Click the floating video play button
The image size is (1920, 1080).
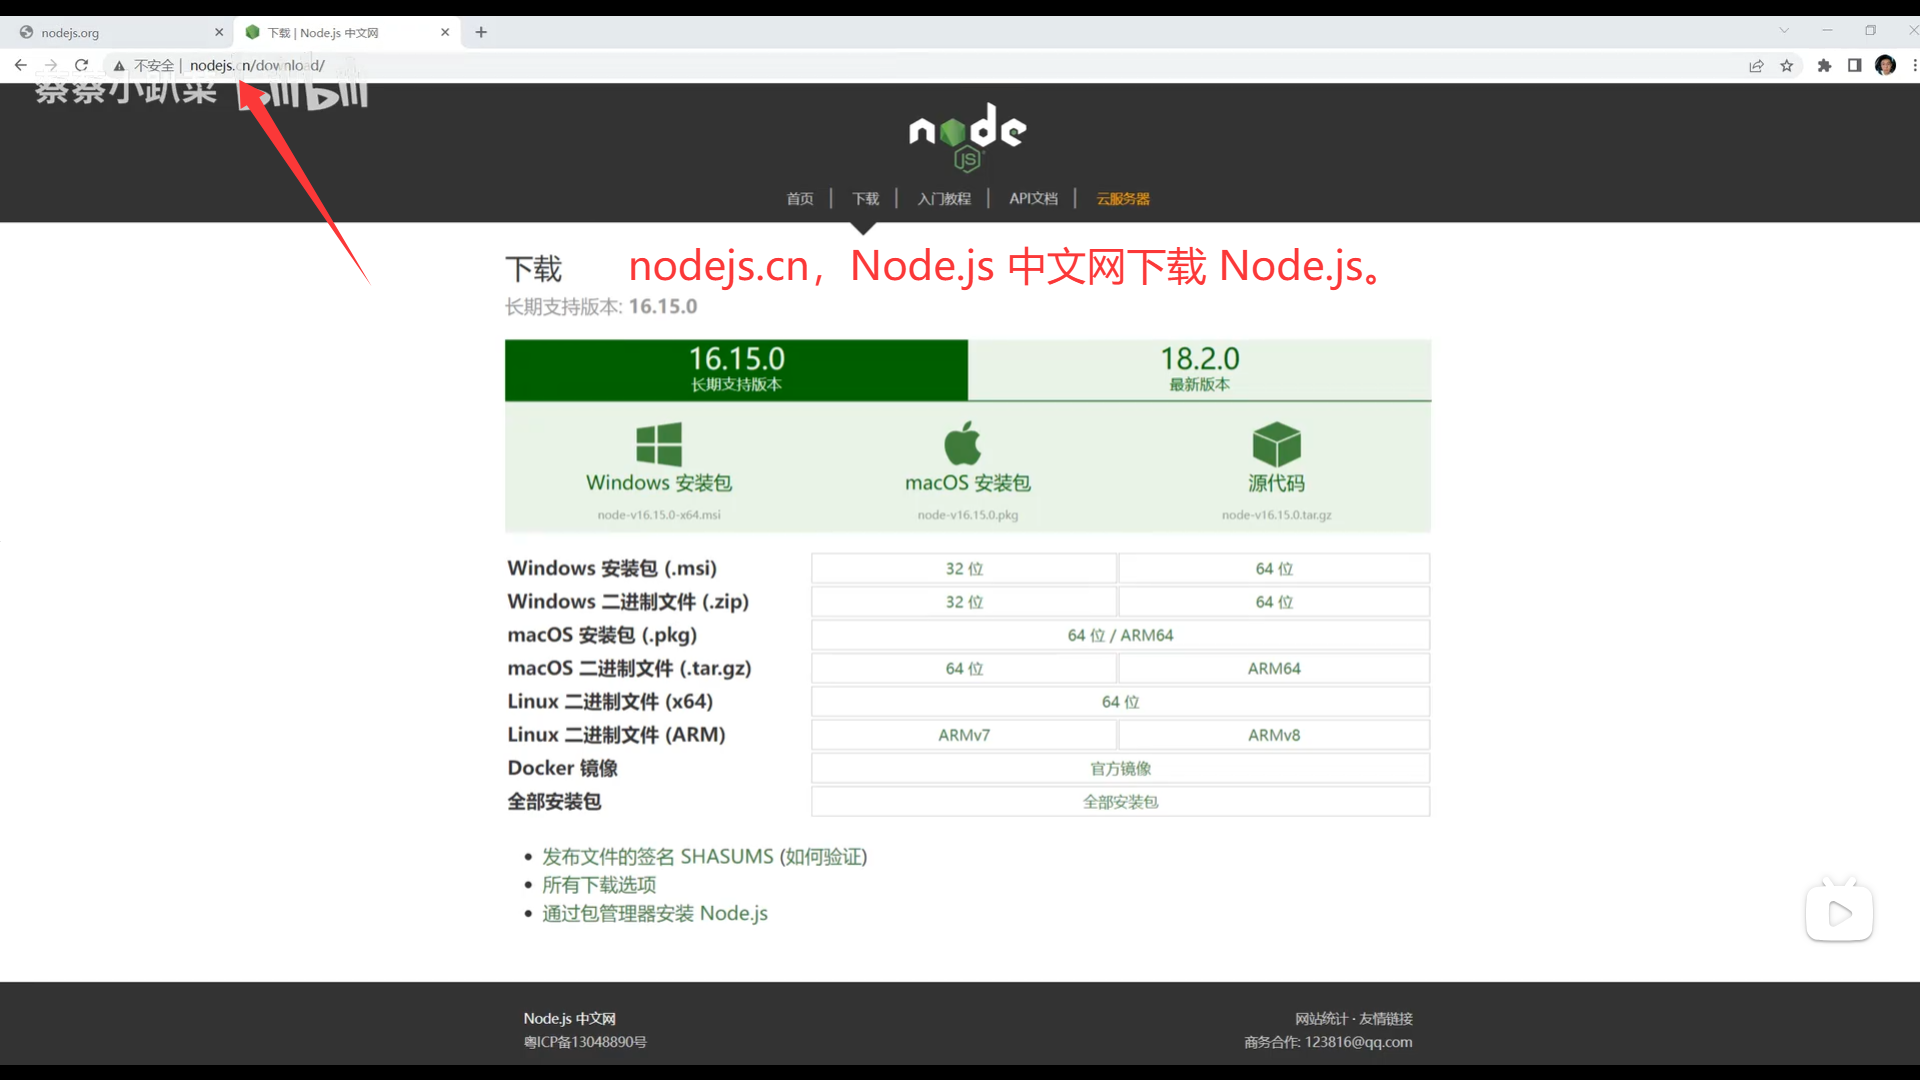(x=1839, y=913)
